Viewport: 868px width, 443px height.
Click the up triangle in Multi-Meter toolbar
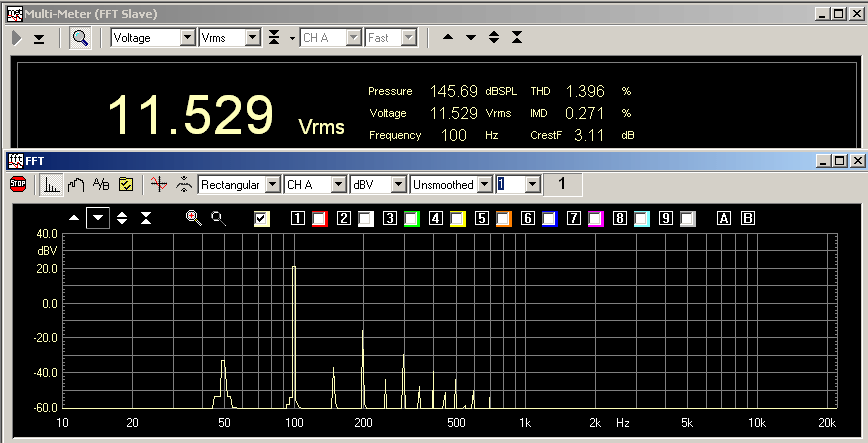coord(448,37)
